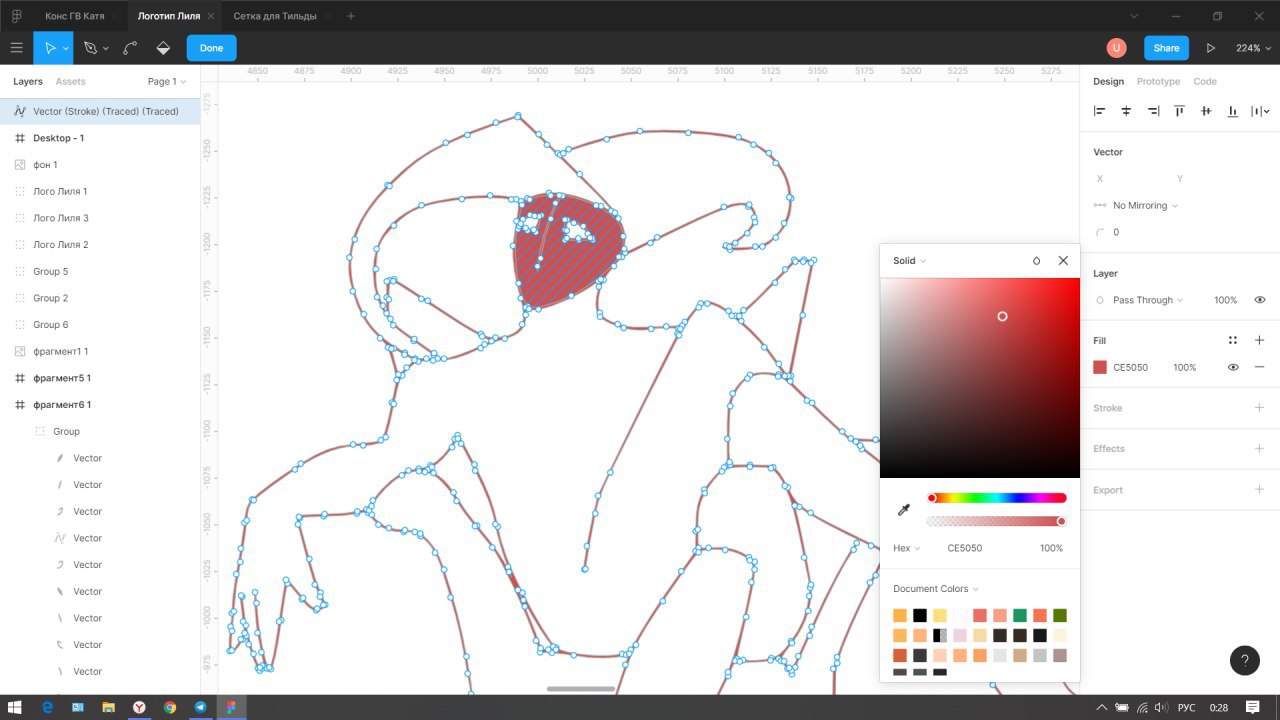Switch to the Code tab
Screen dimensions: 1280x720
pos(1205,81)
